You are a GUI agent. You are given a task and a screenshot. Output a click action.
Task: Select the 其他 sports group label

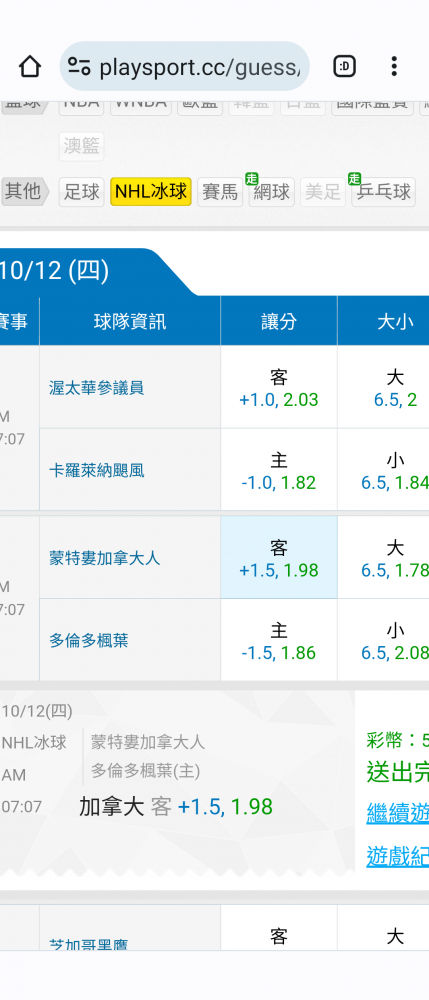coord(24,192)
